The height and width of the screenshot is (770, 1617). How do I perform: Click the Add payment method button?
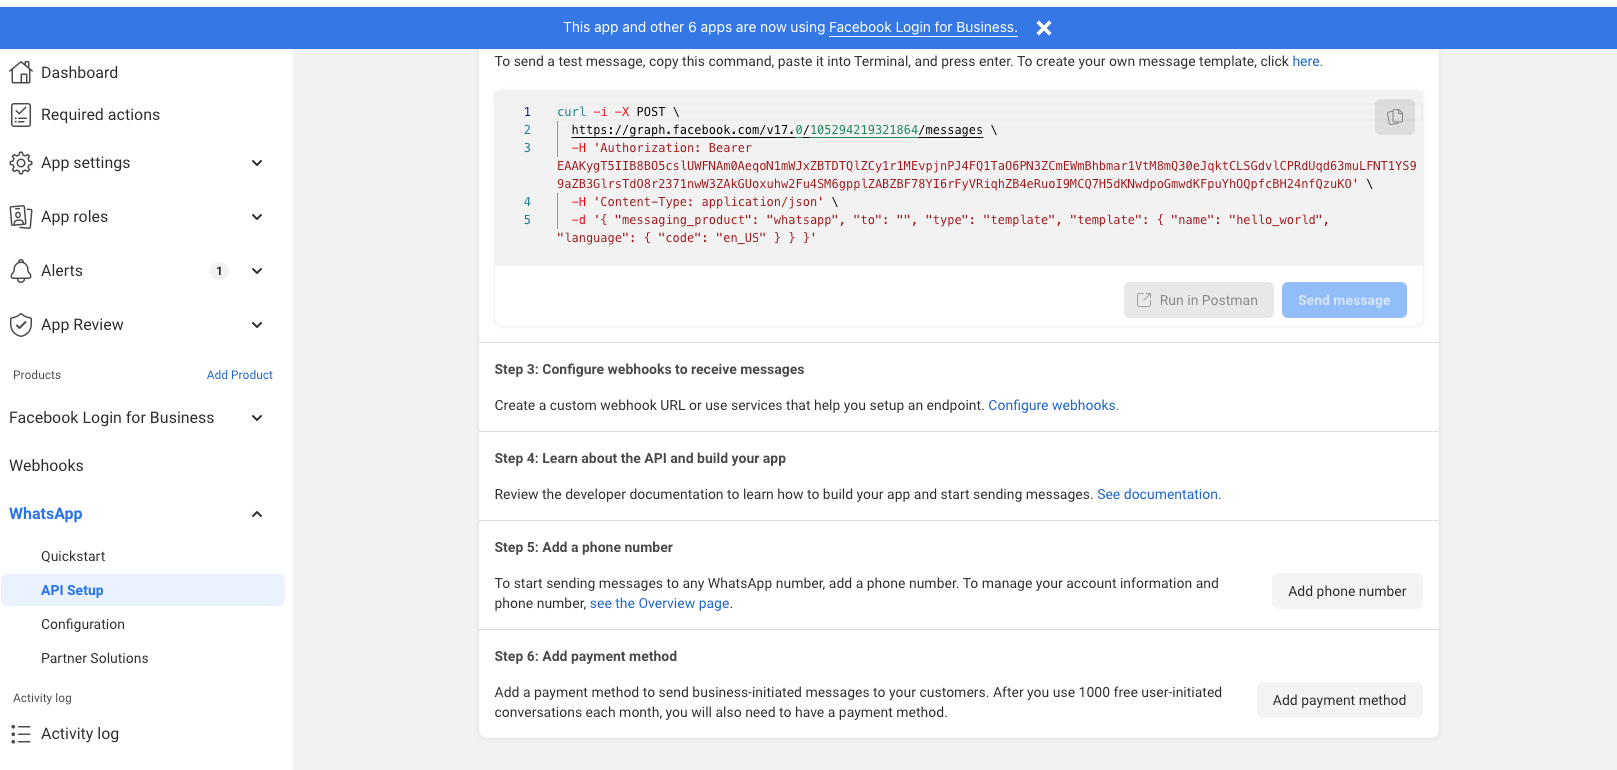(x=1339, y=700)
